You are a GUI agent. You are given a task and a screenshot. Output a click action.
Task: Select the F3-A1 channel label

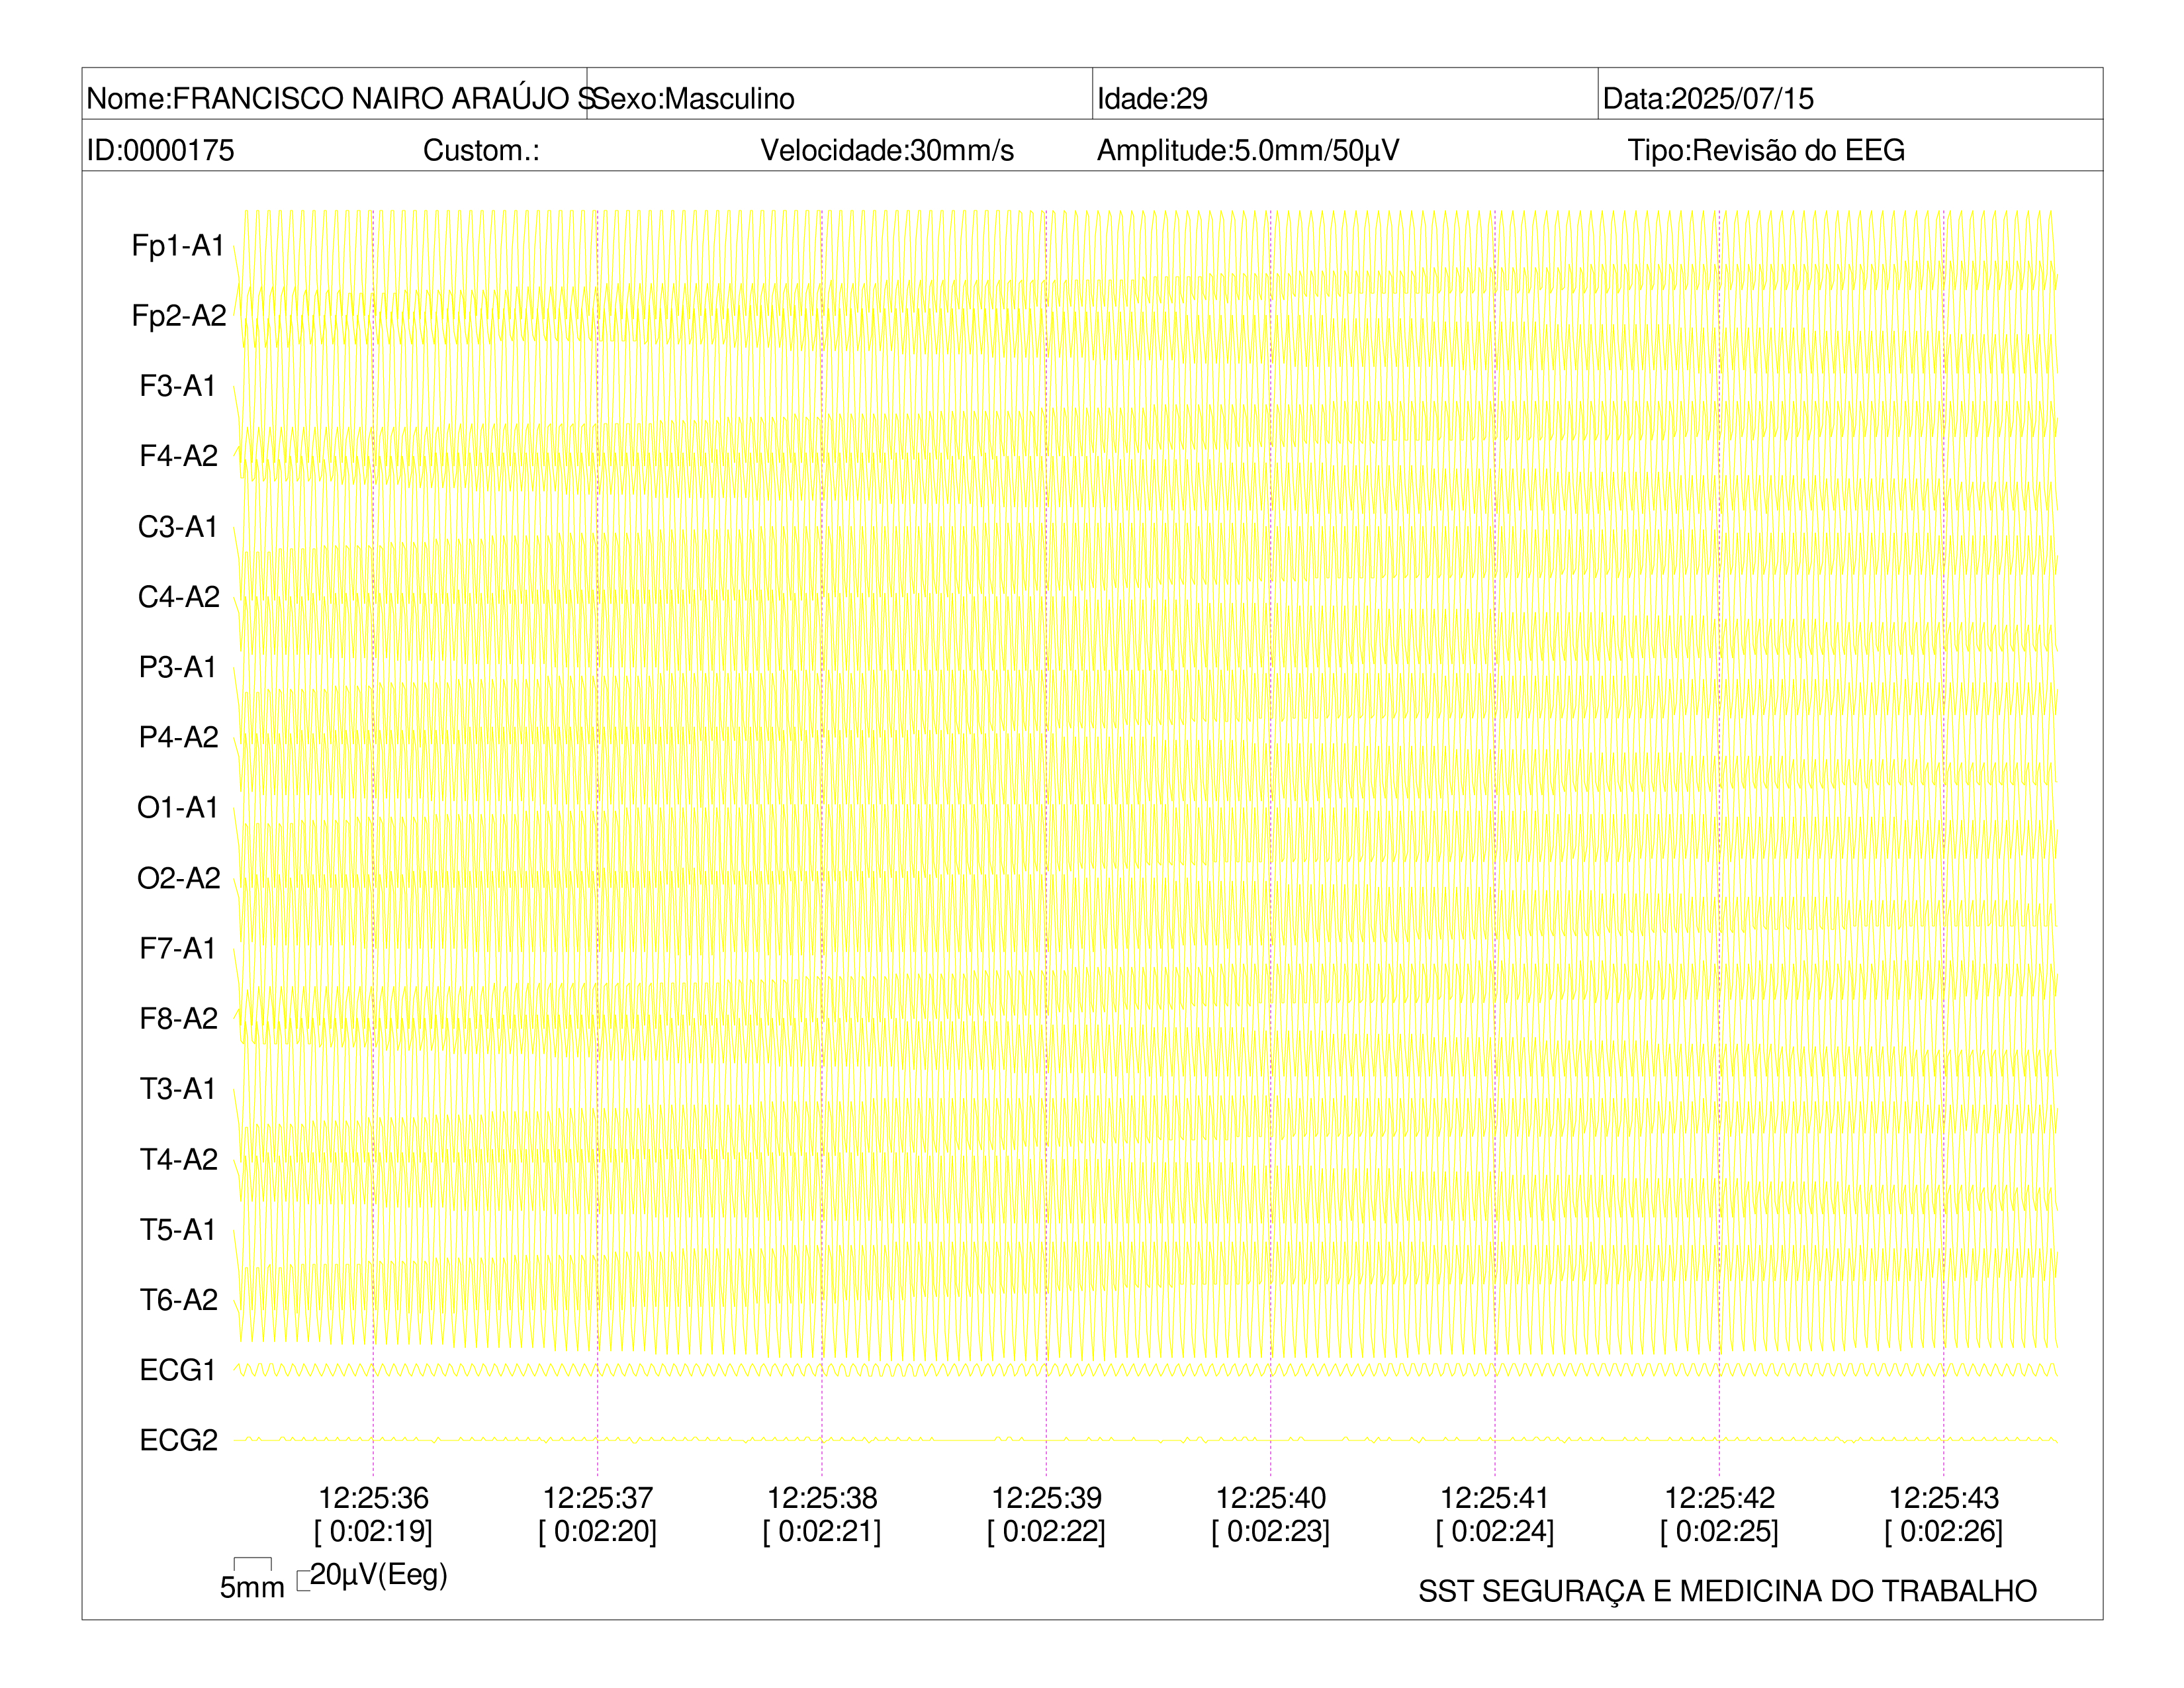tap(178, 386)
